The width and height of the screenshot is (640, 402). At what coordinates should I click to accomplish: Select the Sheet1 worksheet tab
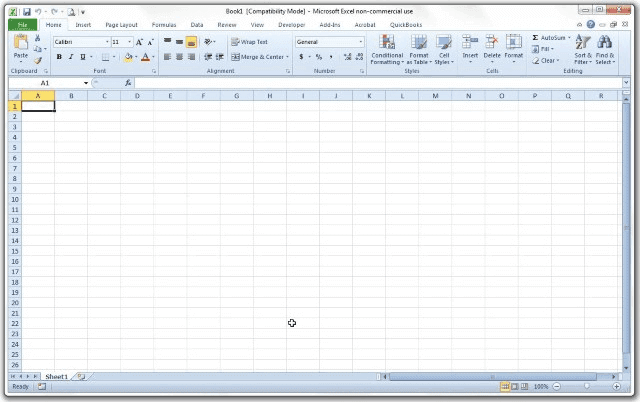click(56, 376)
